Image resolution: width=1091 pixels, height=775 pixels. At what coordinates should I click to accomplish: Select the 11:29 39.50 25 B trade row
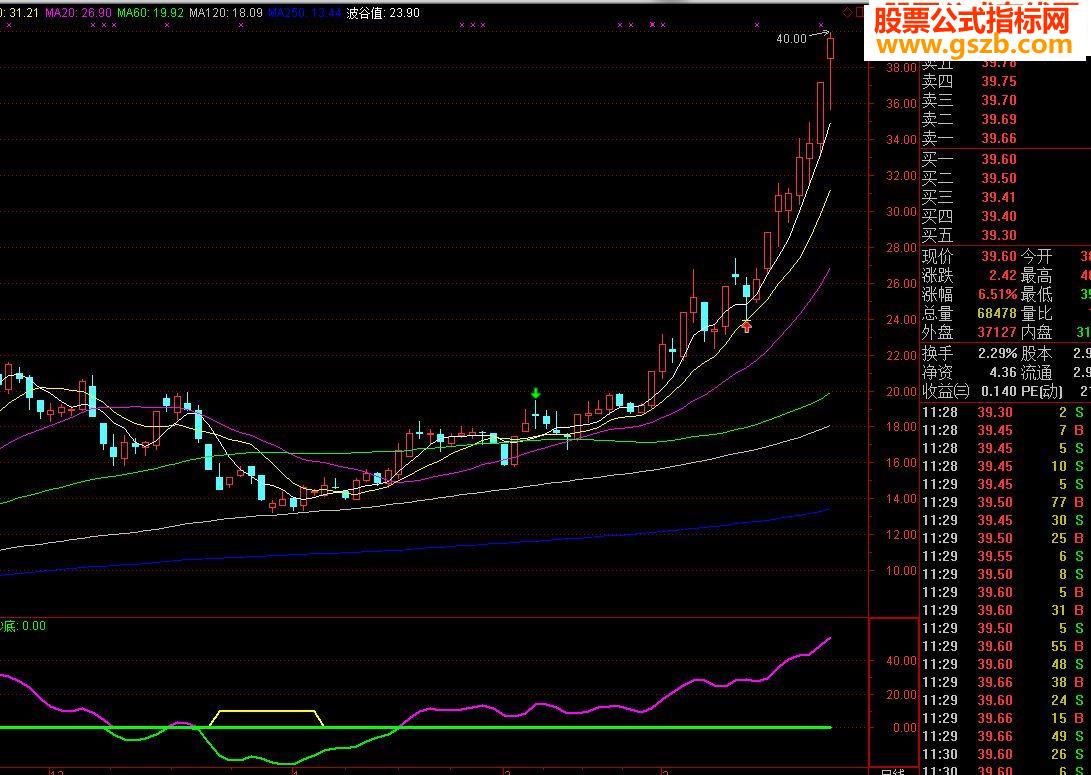click(1005, 538)
